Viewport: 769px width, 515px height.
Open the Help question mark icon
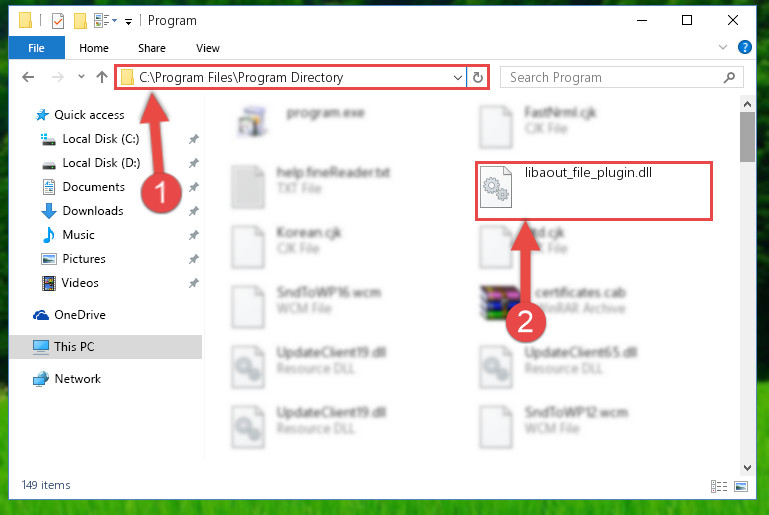744,47
